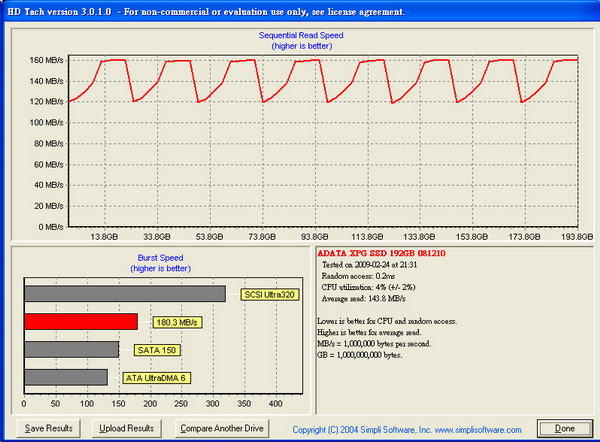The height and width of the screenshot is (442, 600).
Task: Close the benchmark with Done
Action: (x=564, y=428)
